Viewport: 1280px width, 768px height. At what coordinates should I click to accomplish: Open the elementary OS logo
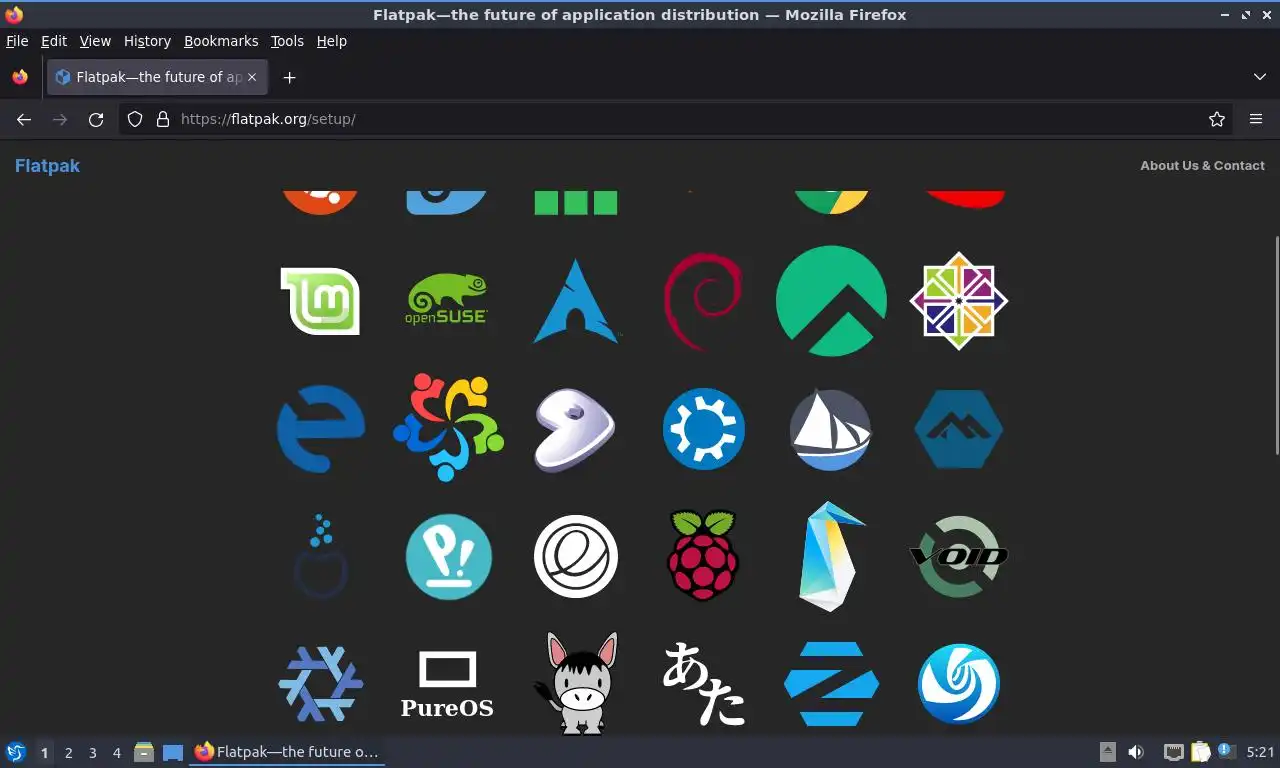click(x=575, y=556)
